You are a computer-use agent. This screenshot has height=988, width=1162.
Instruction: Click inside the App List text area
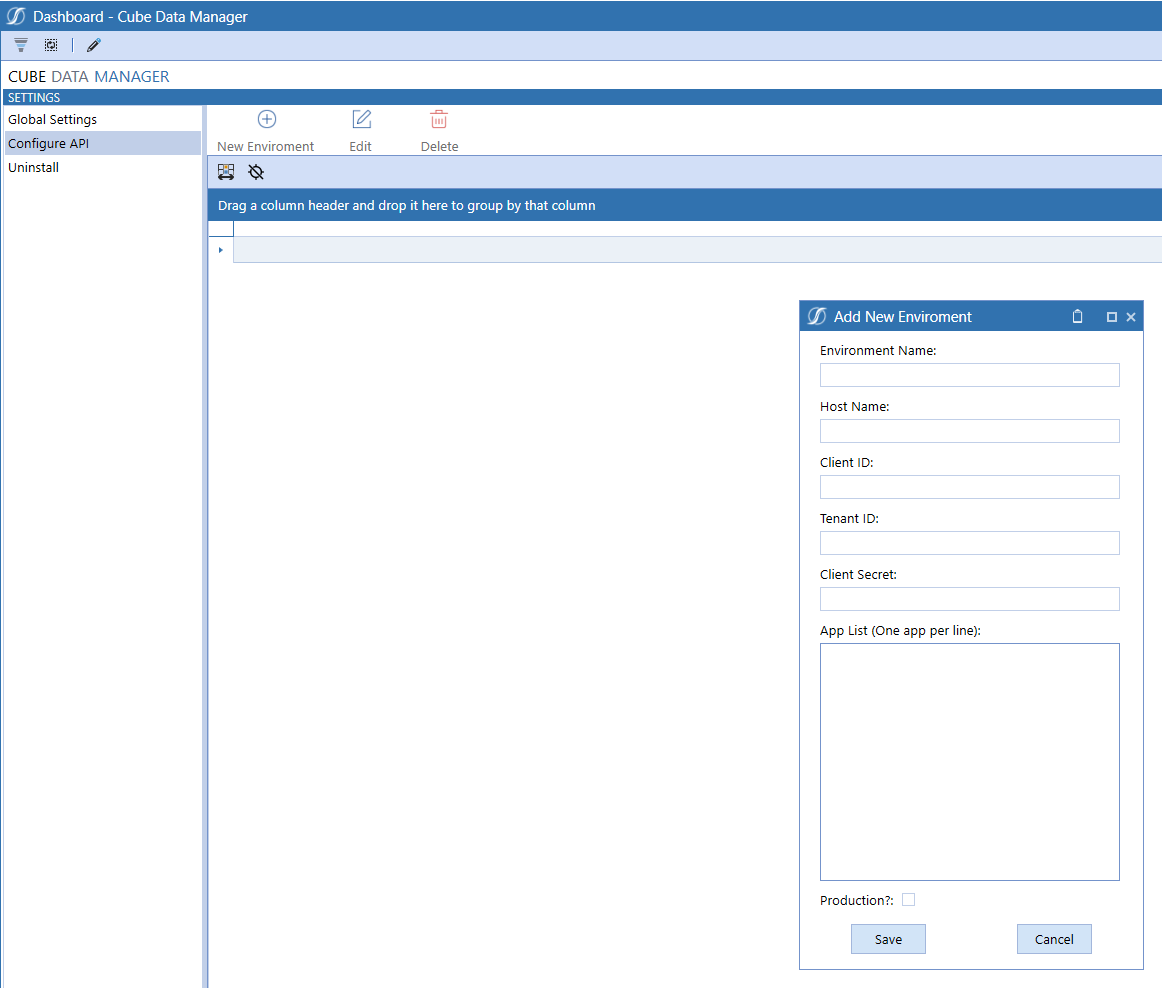(x=969, y=760)
